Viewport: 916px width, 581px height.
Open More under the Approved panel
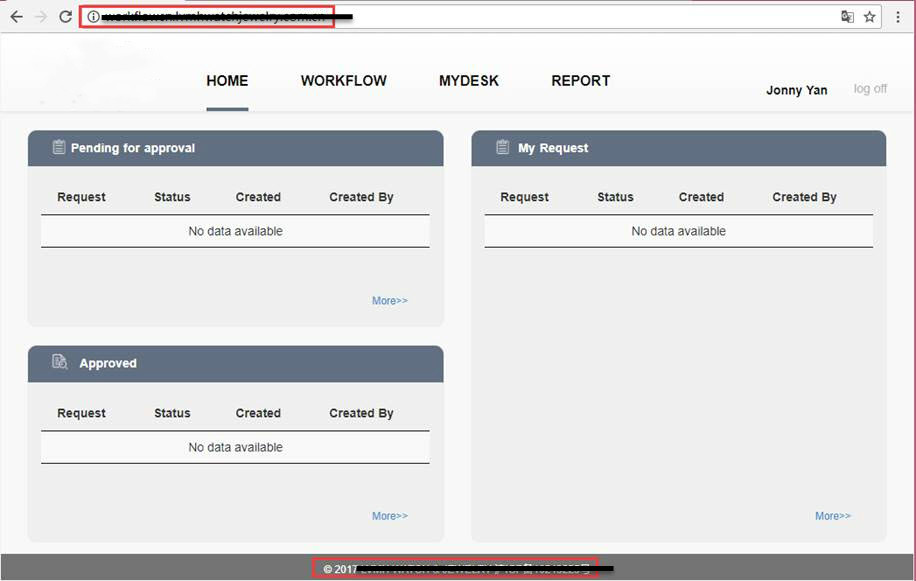(389, 516)
